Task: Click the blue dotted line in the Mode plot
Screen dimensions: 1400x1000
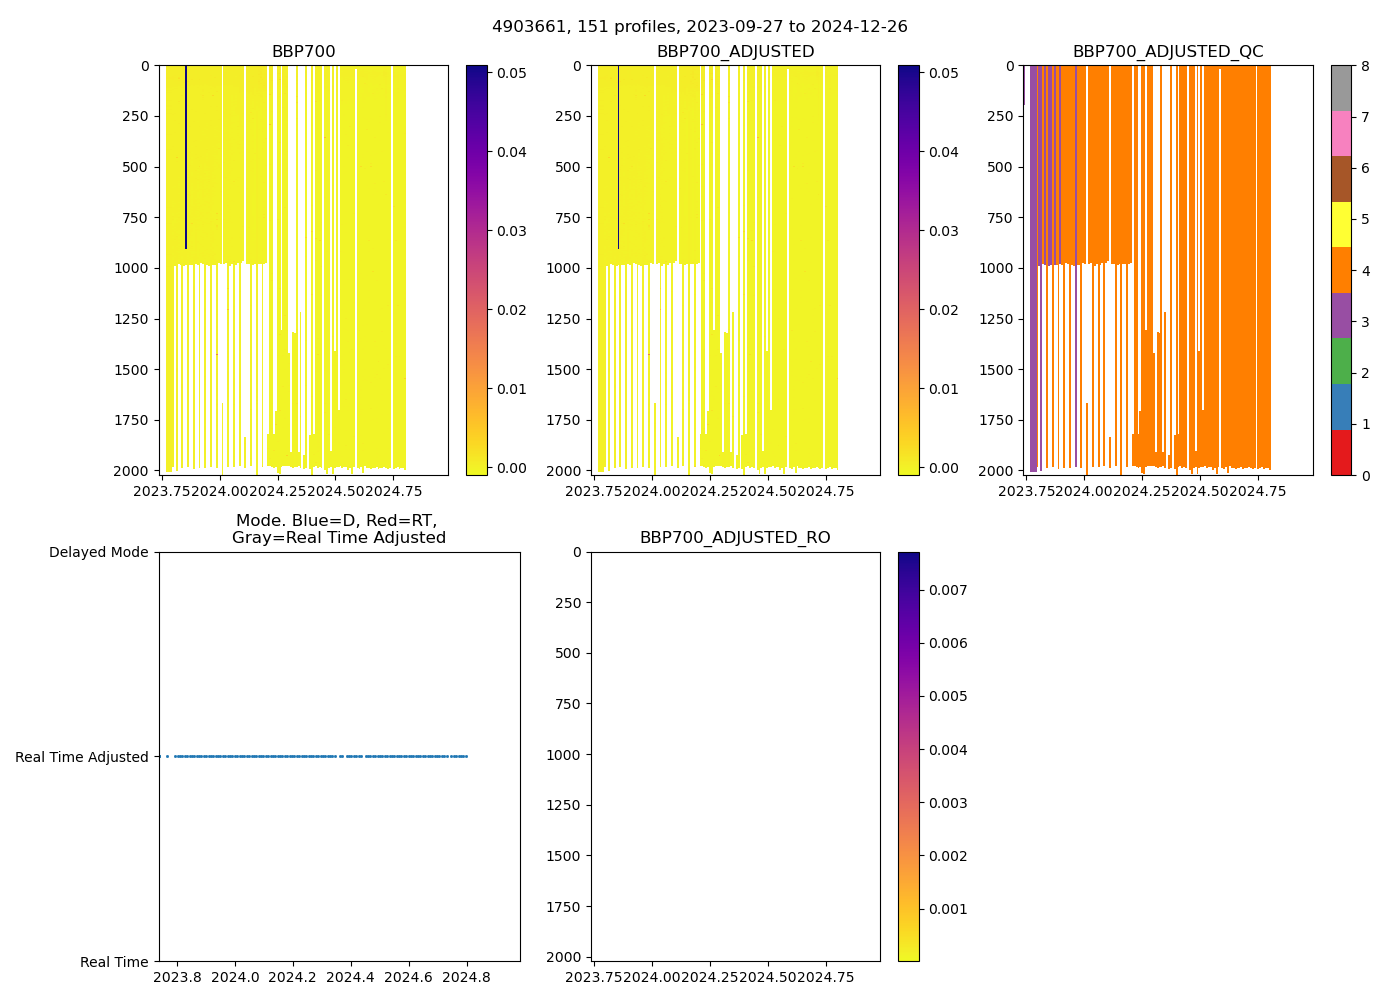Action: point(300,756)
